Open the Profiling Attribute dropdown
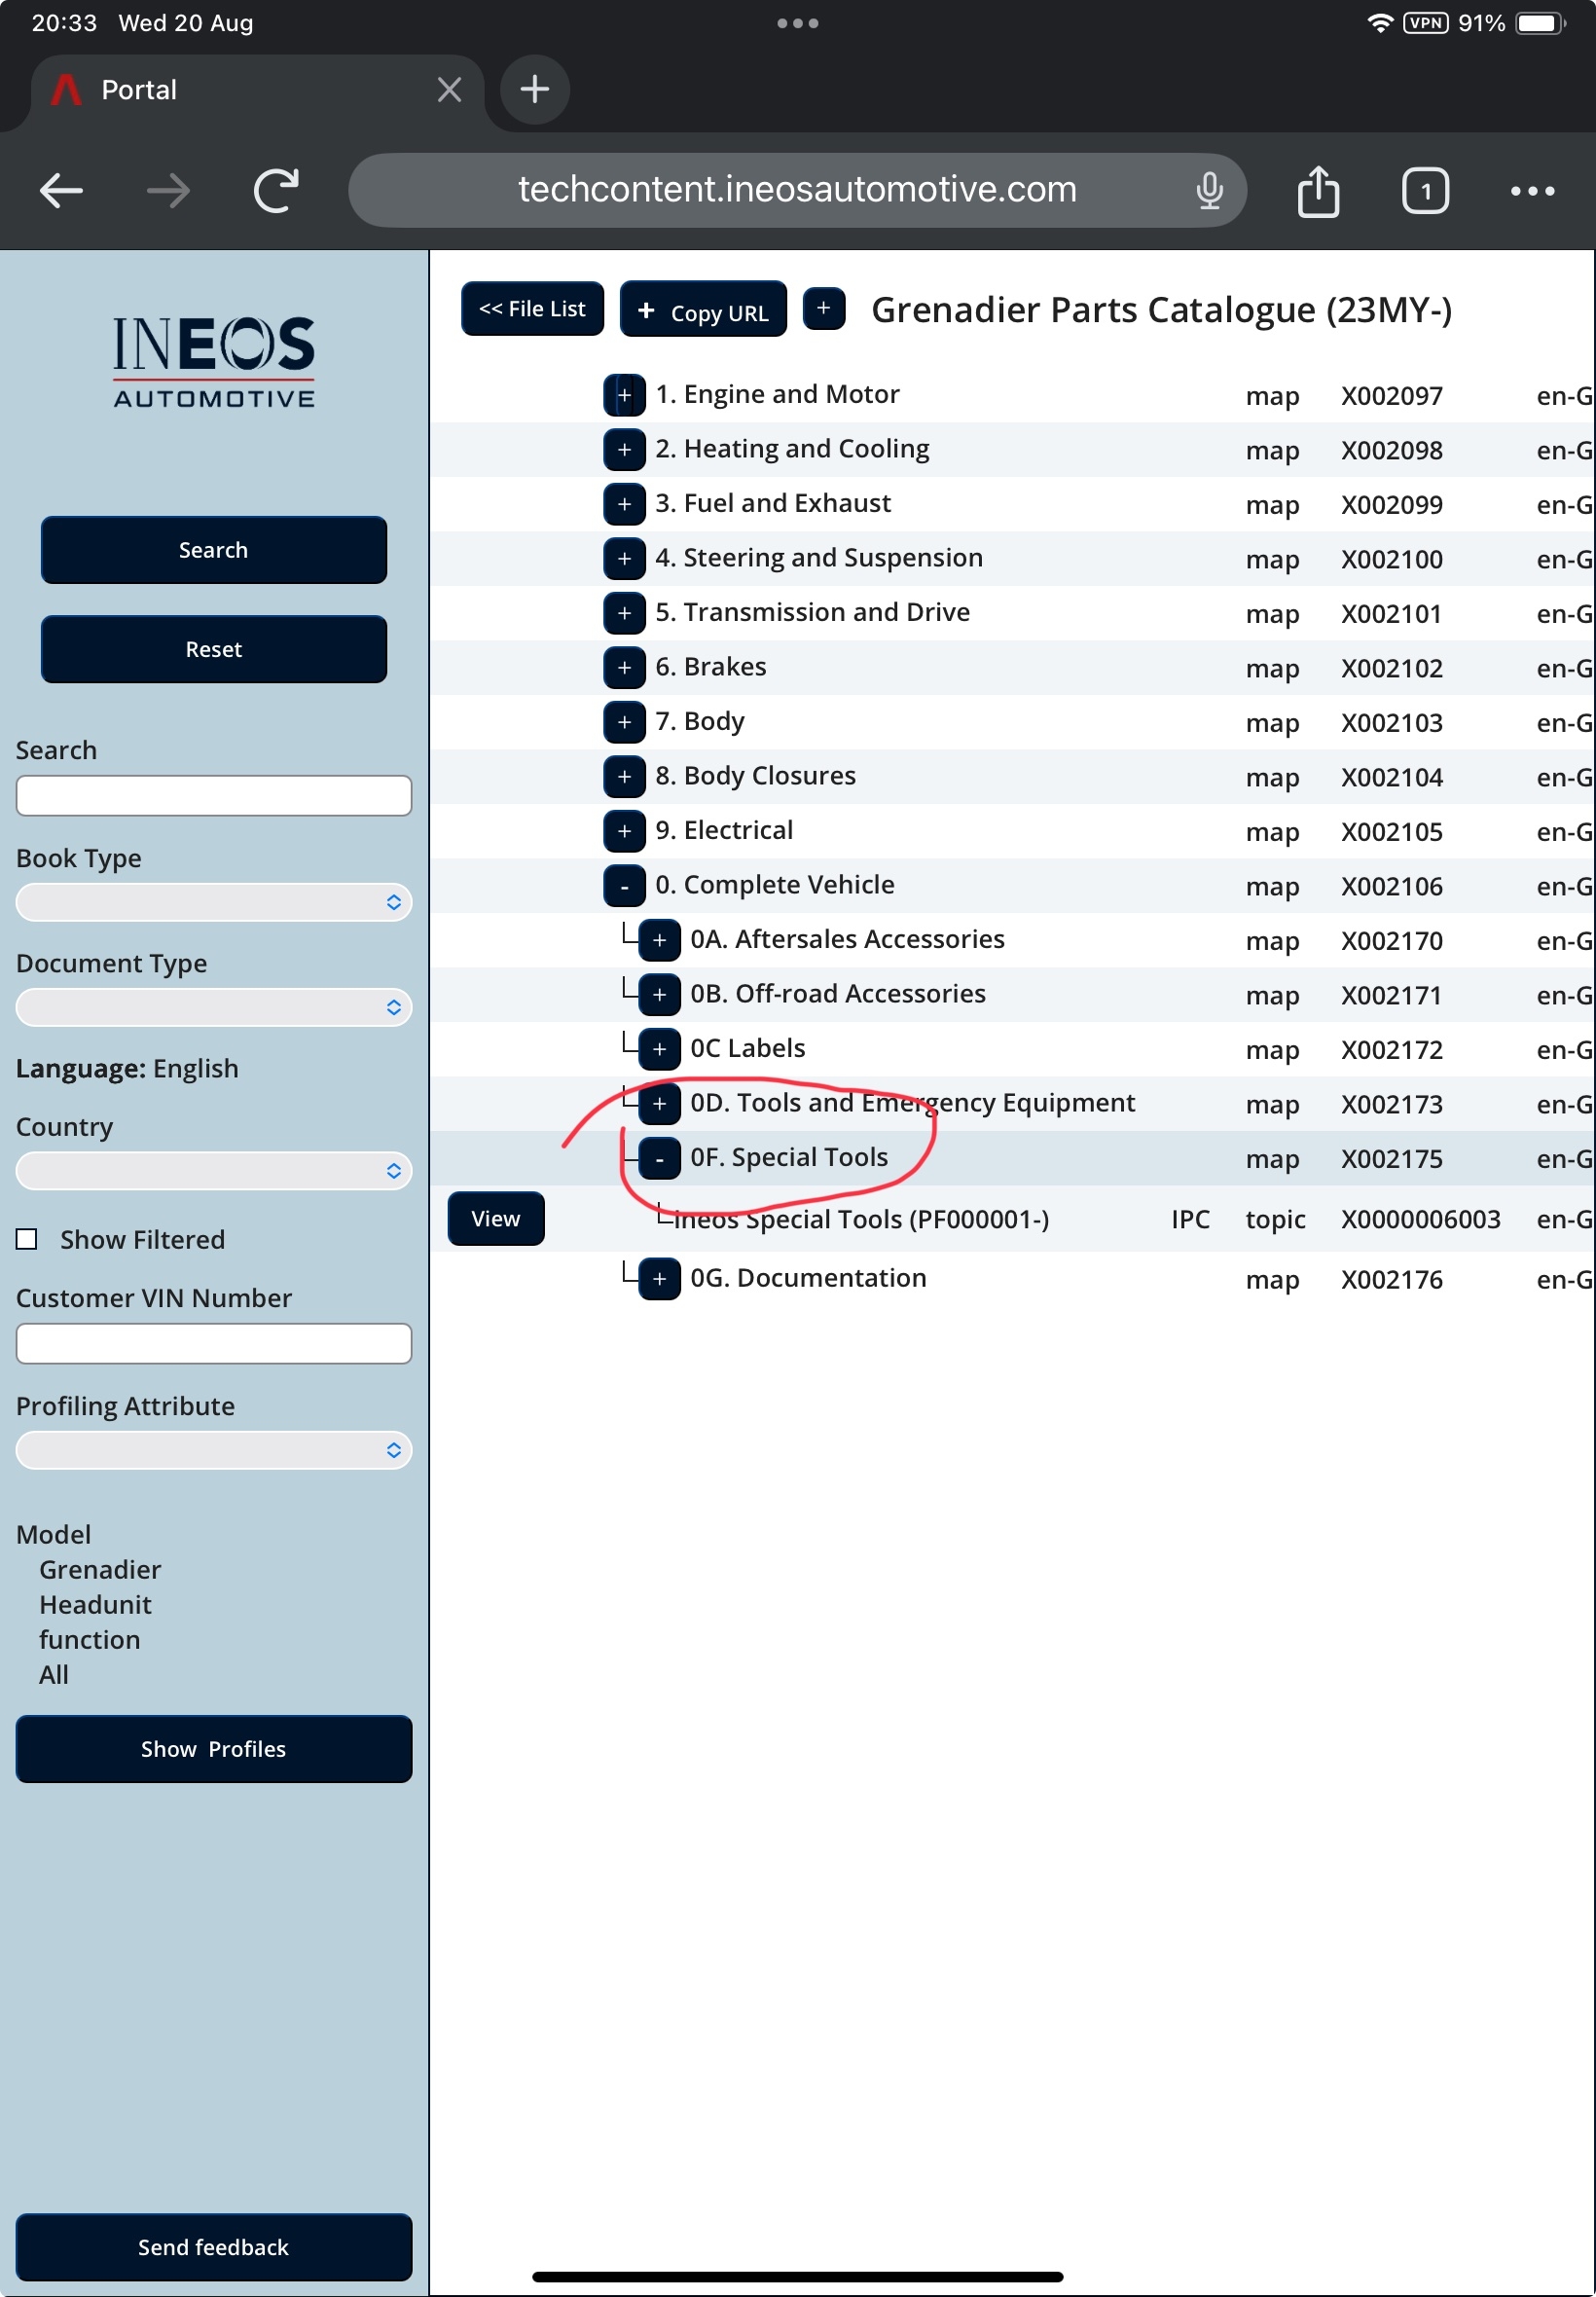The image size is (1596, 2297). point(213,1450)
